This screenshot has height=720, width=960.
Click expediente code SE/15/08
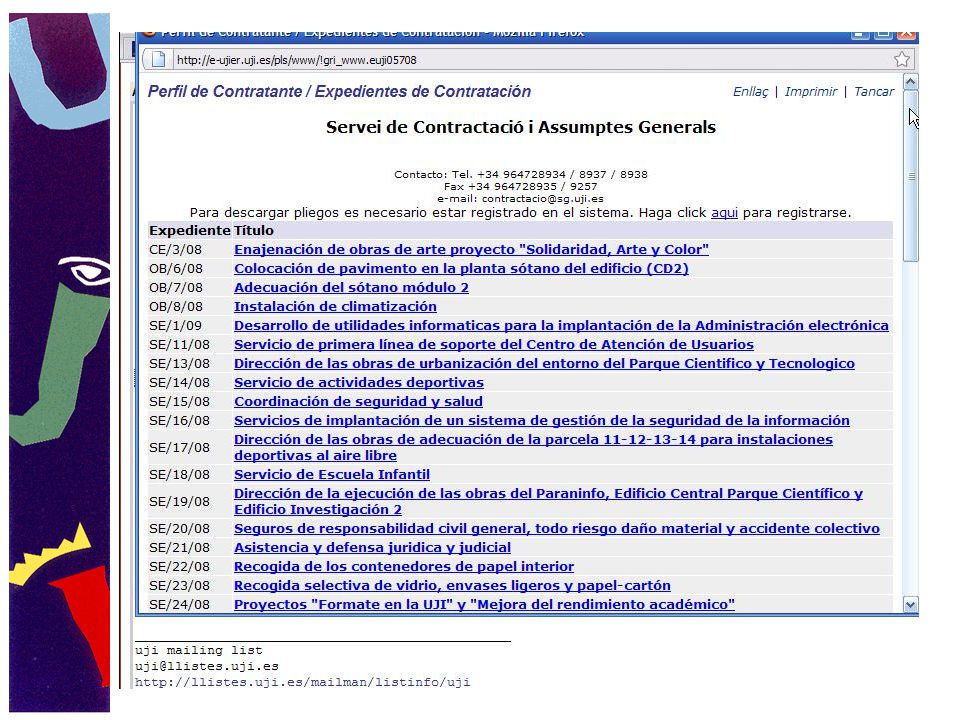click(x=179, y=402)
